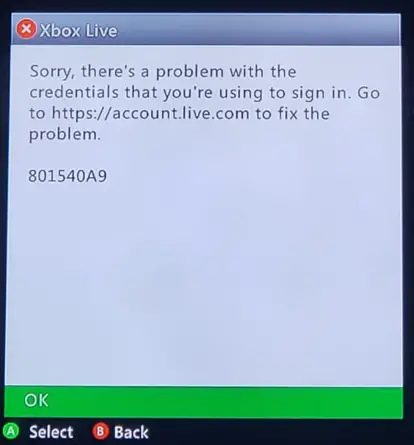Click the "to fix the" phrase after URL

tap(293, 113)
